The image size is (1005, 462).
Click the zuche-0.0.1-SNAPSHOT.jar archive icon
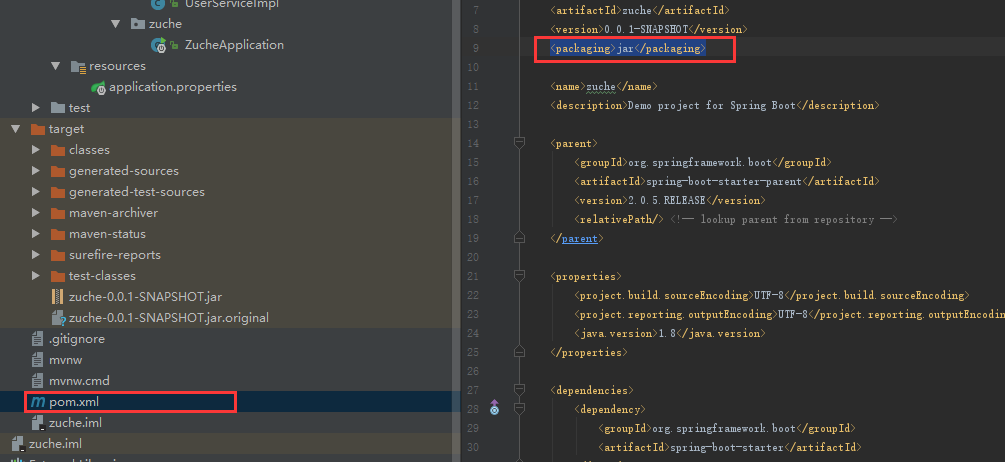pos(58,297)
